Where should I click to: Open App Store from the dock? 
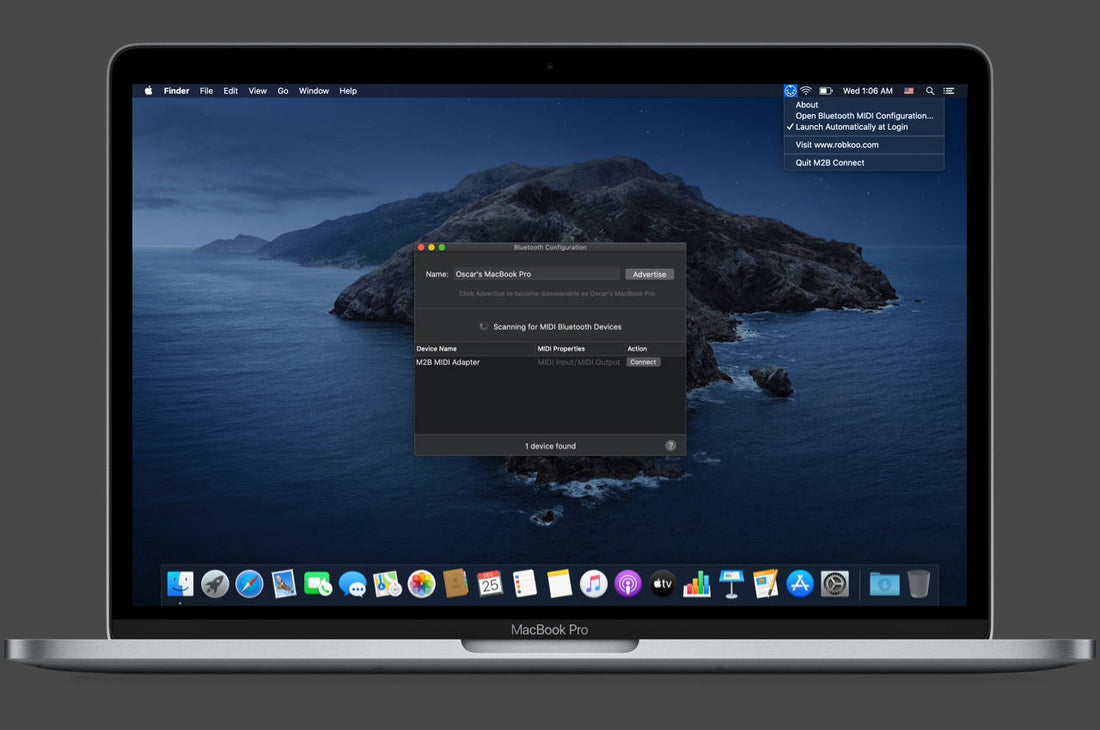(800, 584)
